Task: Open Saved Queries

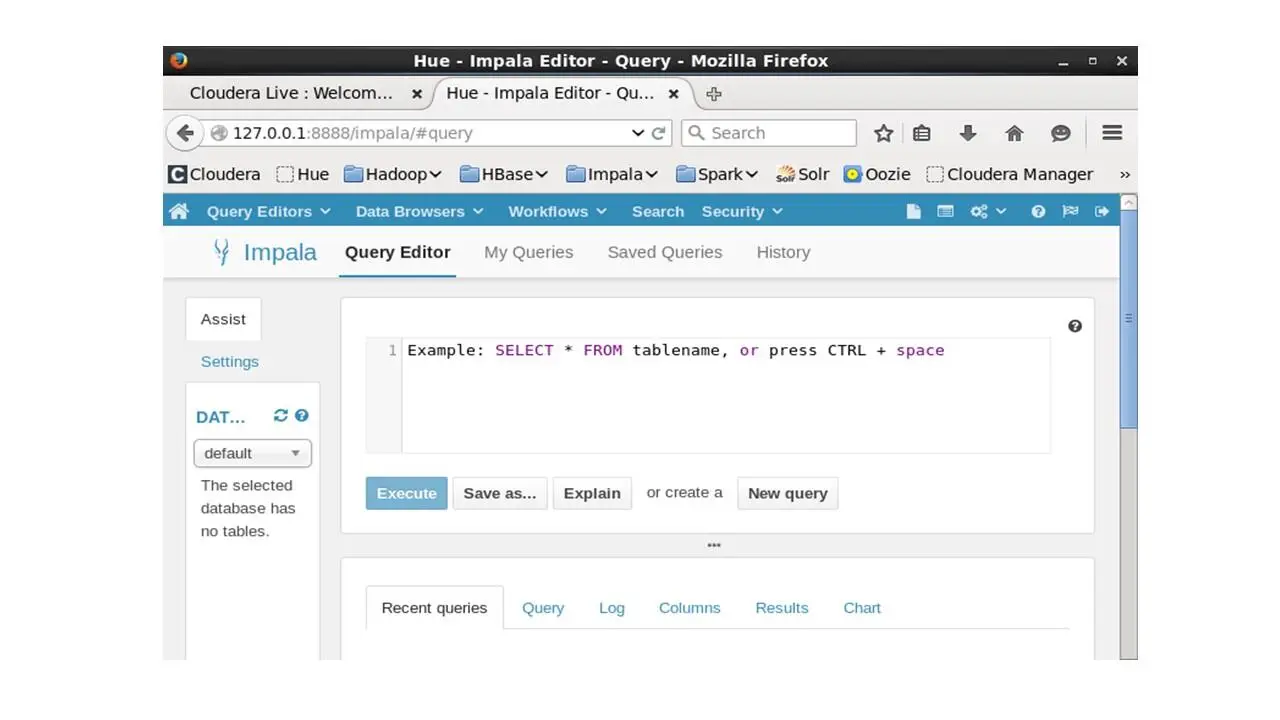Action: click(x=665, y=252)
